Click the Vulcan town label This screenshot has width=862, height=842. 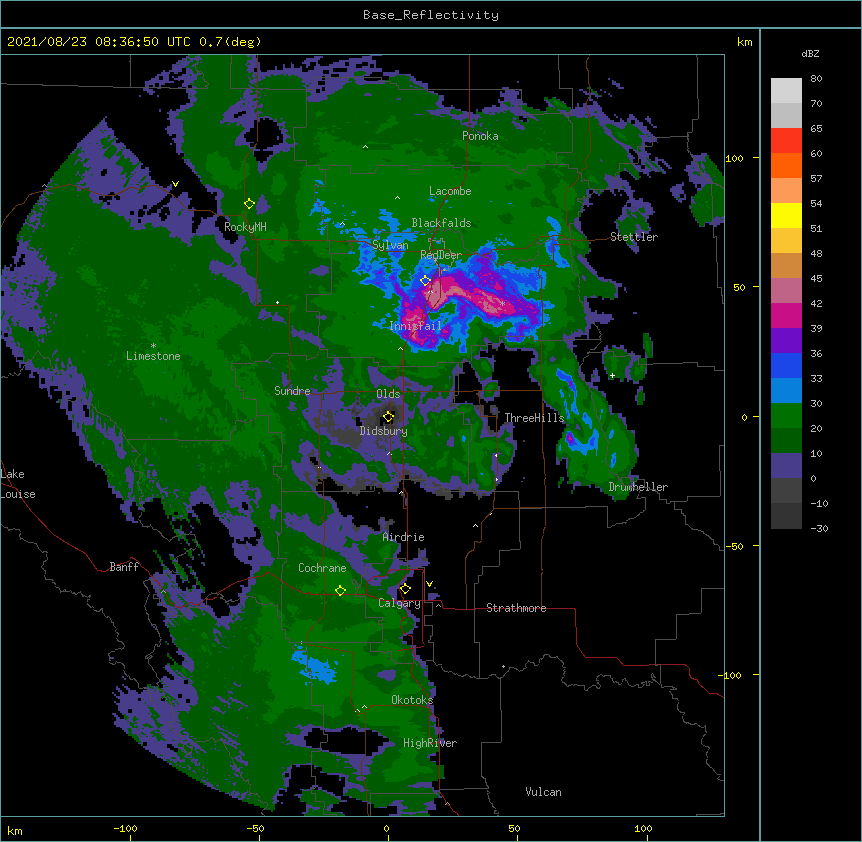[543, 792]
